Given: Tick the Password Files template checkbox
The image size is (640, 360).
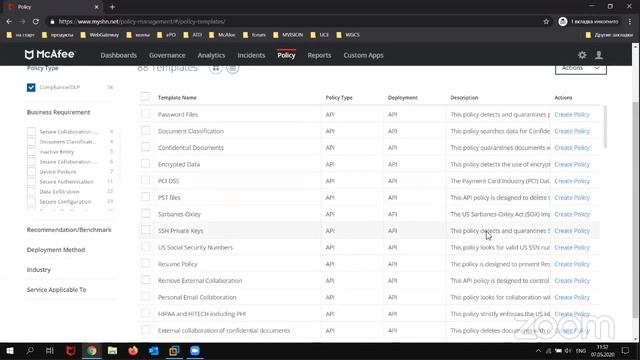Looking at the screenshot, I should pyautogui.click(x=145, y=114).
